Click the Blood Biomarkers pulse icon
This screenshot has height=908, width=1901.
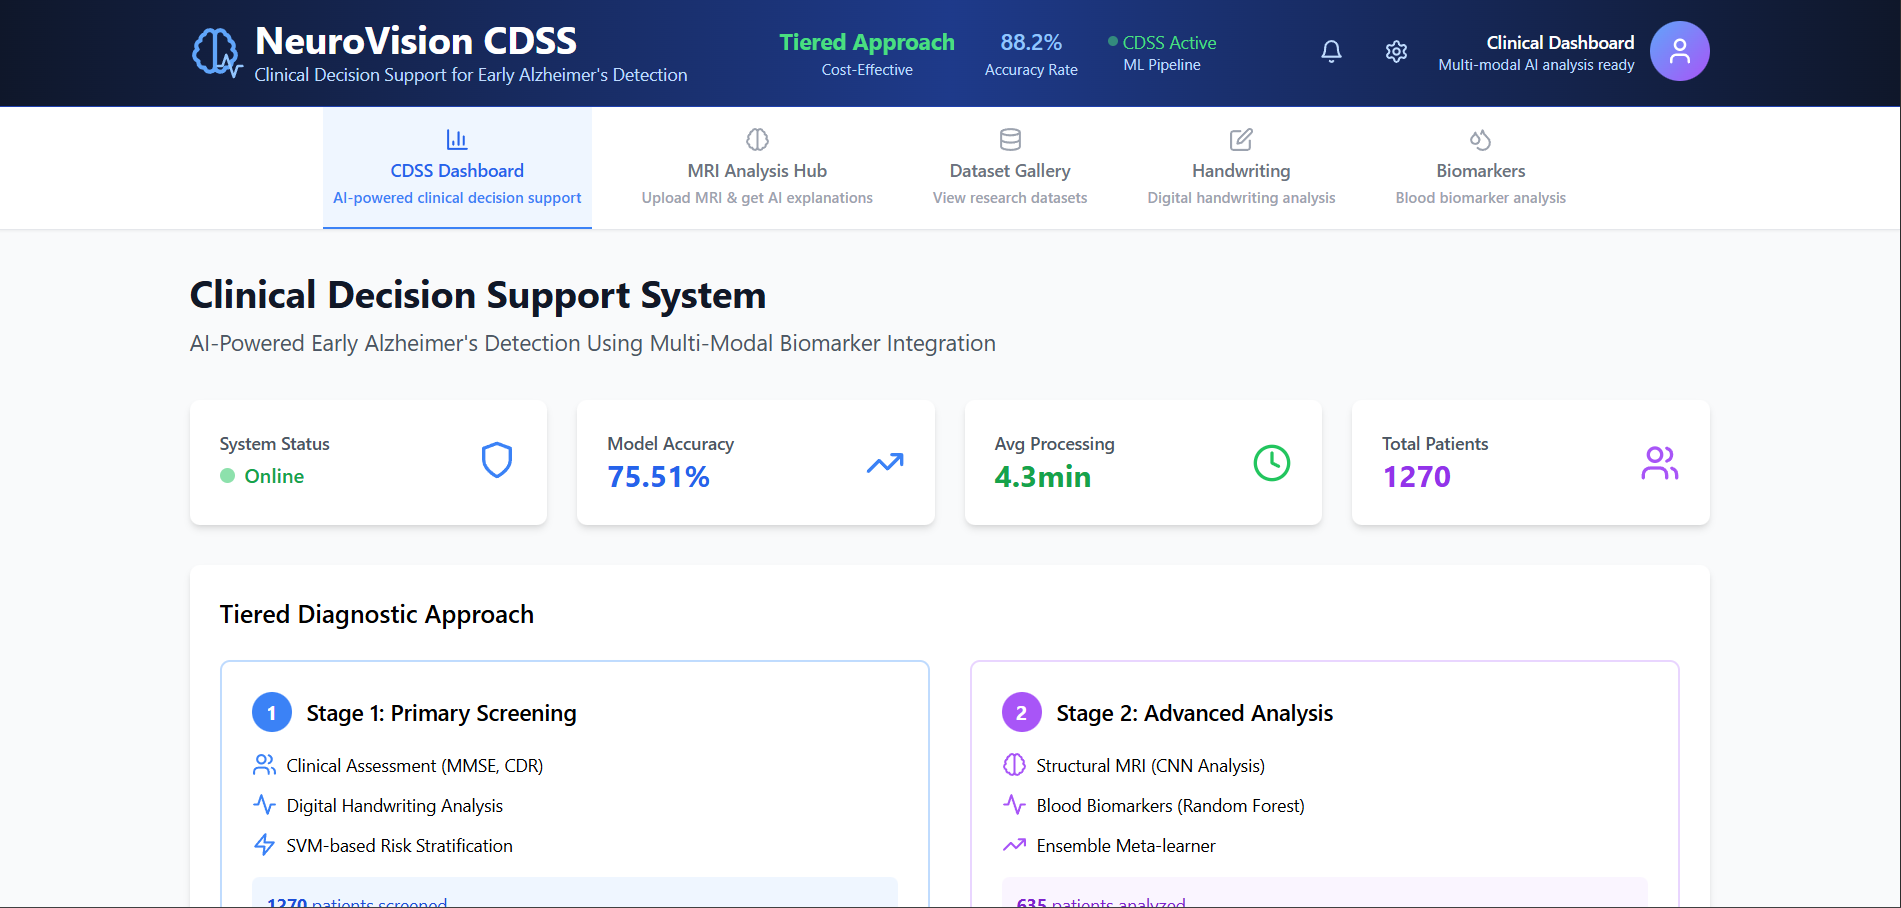(1014, 805)
